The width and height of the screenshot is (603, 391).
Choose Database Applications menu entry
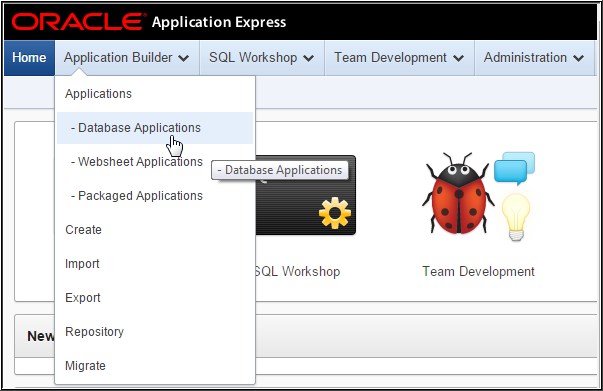click(155, 128)
